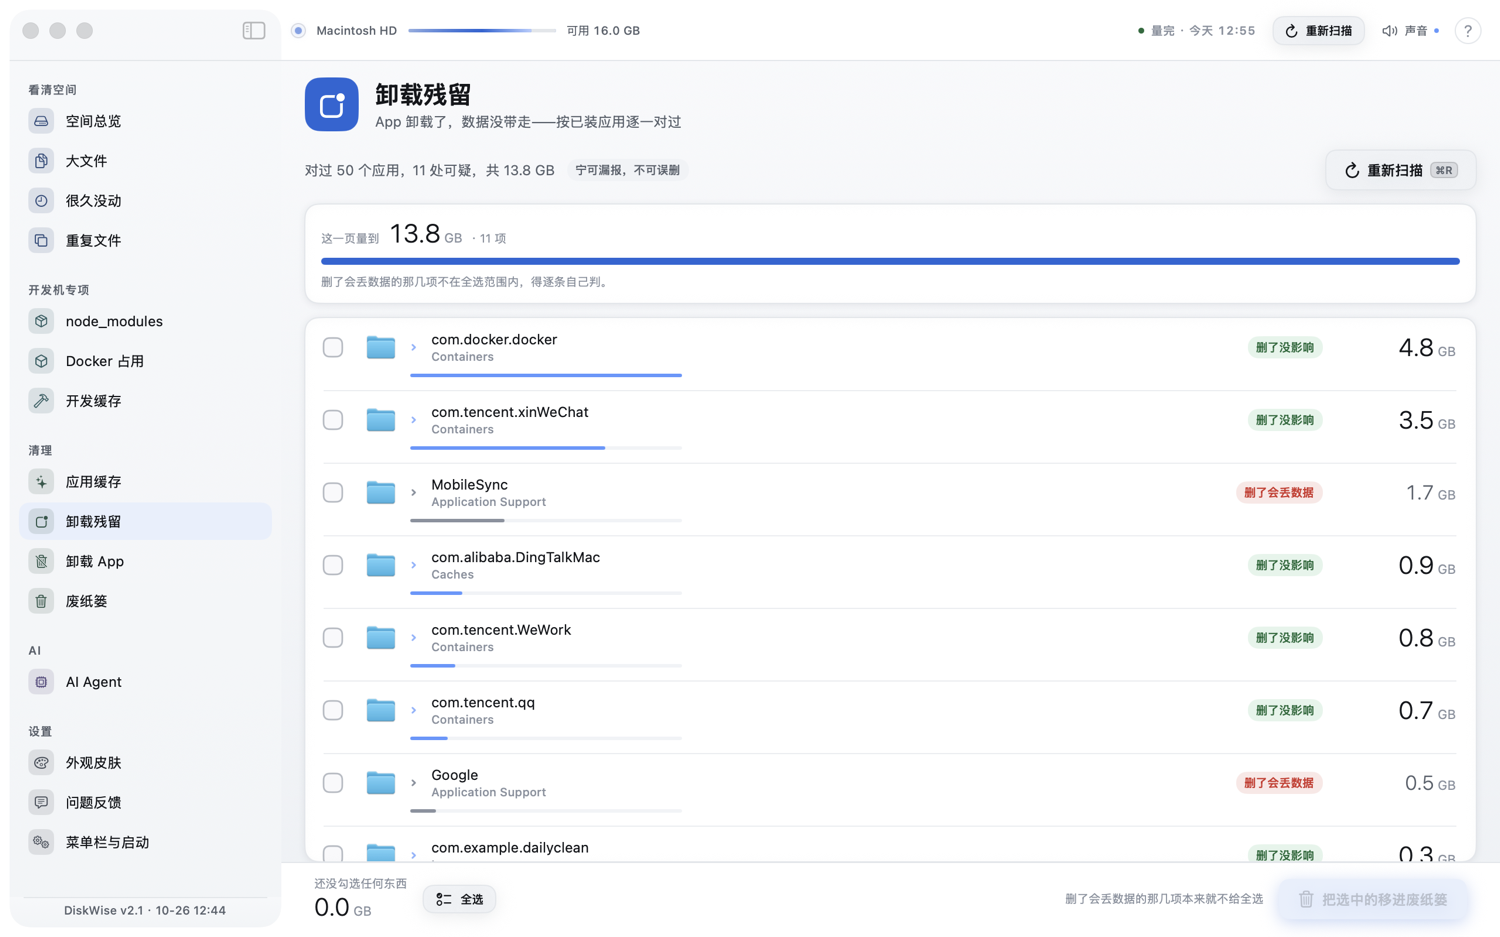Click the AI Agent chip icon
The height and width of the screenshot is (937, 1500).
pos(41,682)
